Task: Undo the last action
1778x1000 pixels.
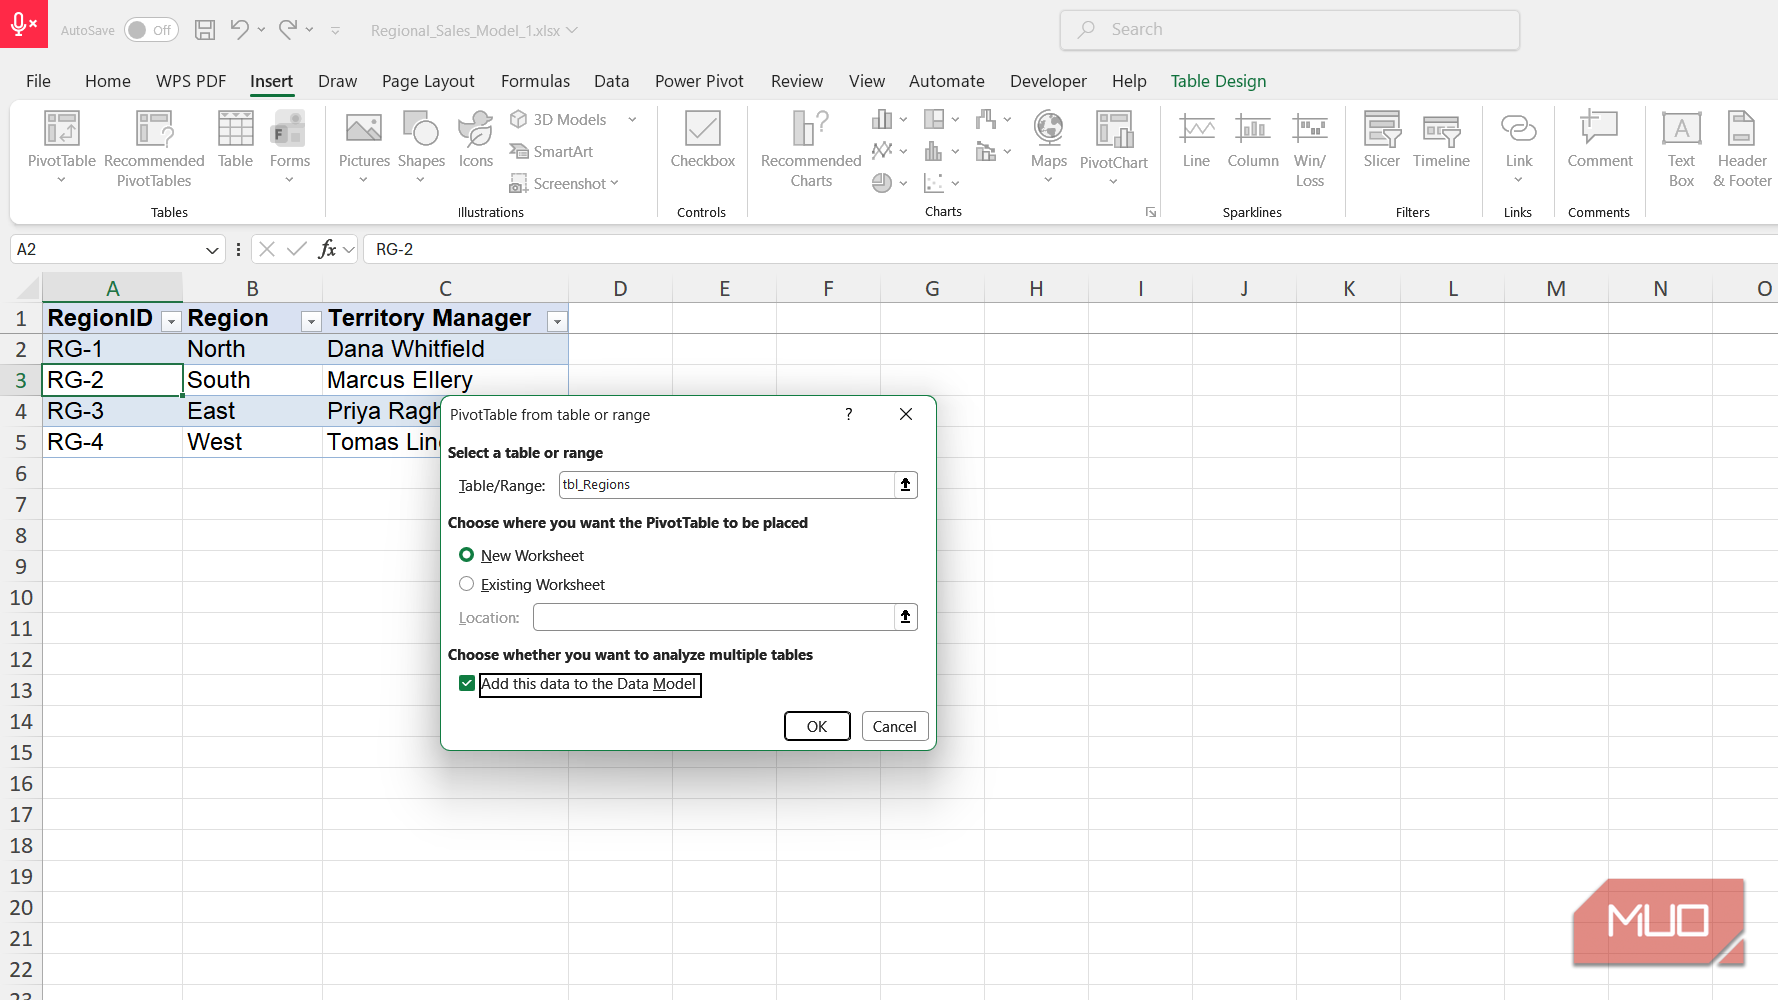Action: 239,30
